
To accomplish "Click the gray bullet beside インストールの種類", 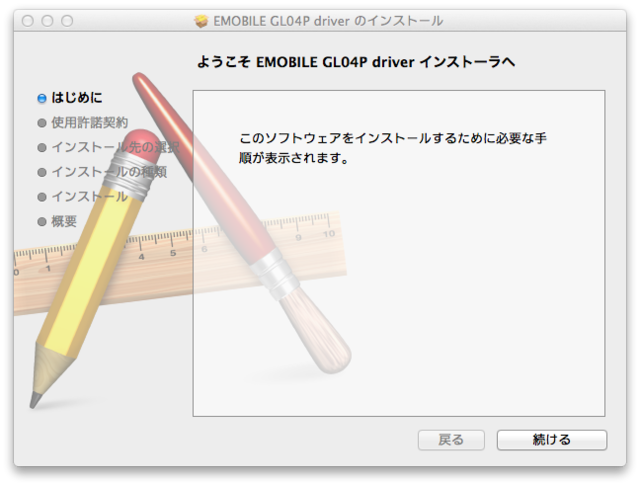I will [42, 172].
